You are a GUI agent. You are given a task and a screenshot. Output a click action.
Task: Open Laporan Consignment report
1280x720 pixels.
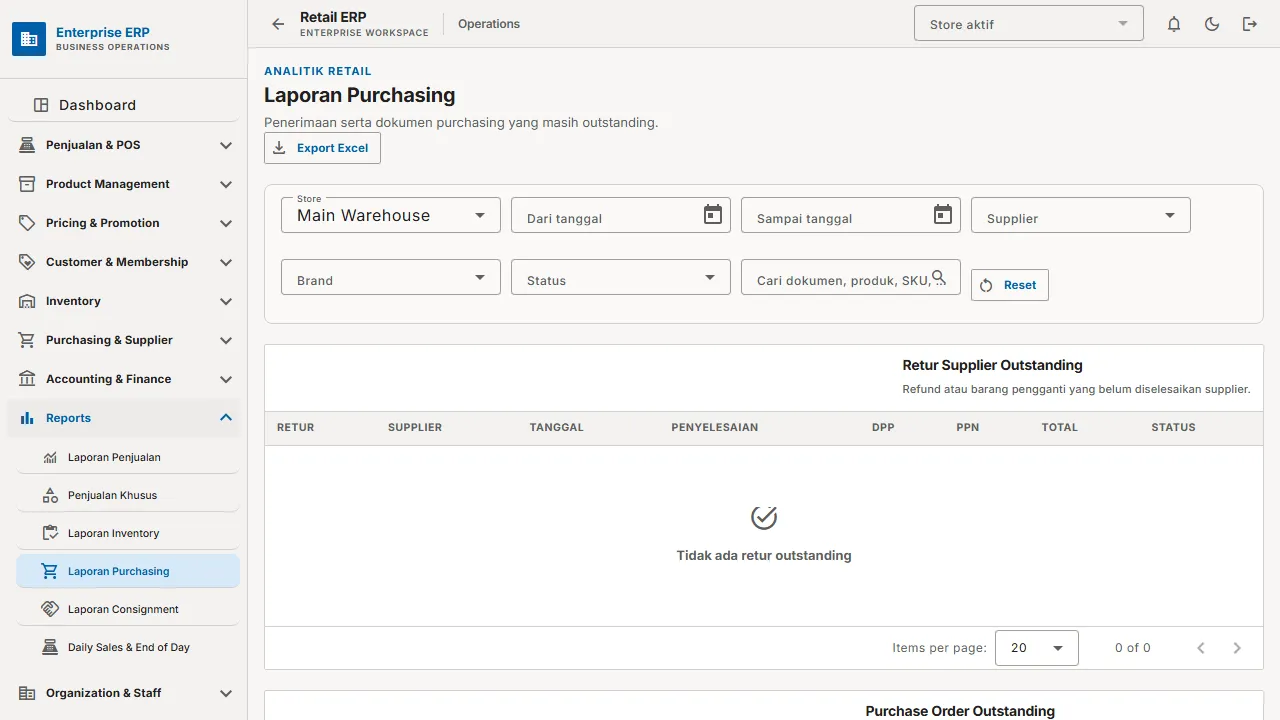point(128,609)
